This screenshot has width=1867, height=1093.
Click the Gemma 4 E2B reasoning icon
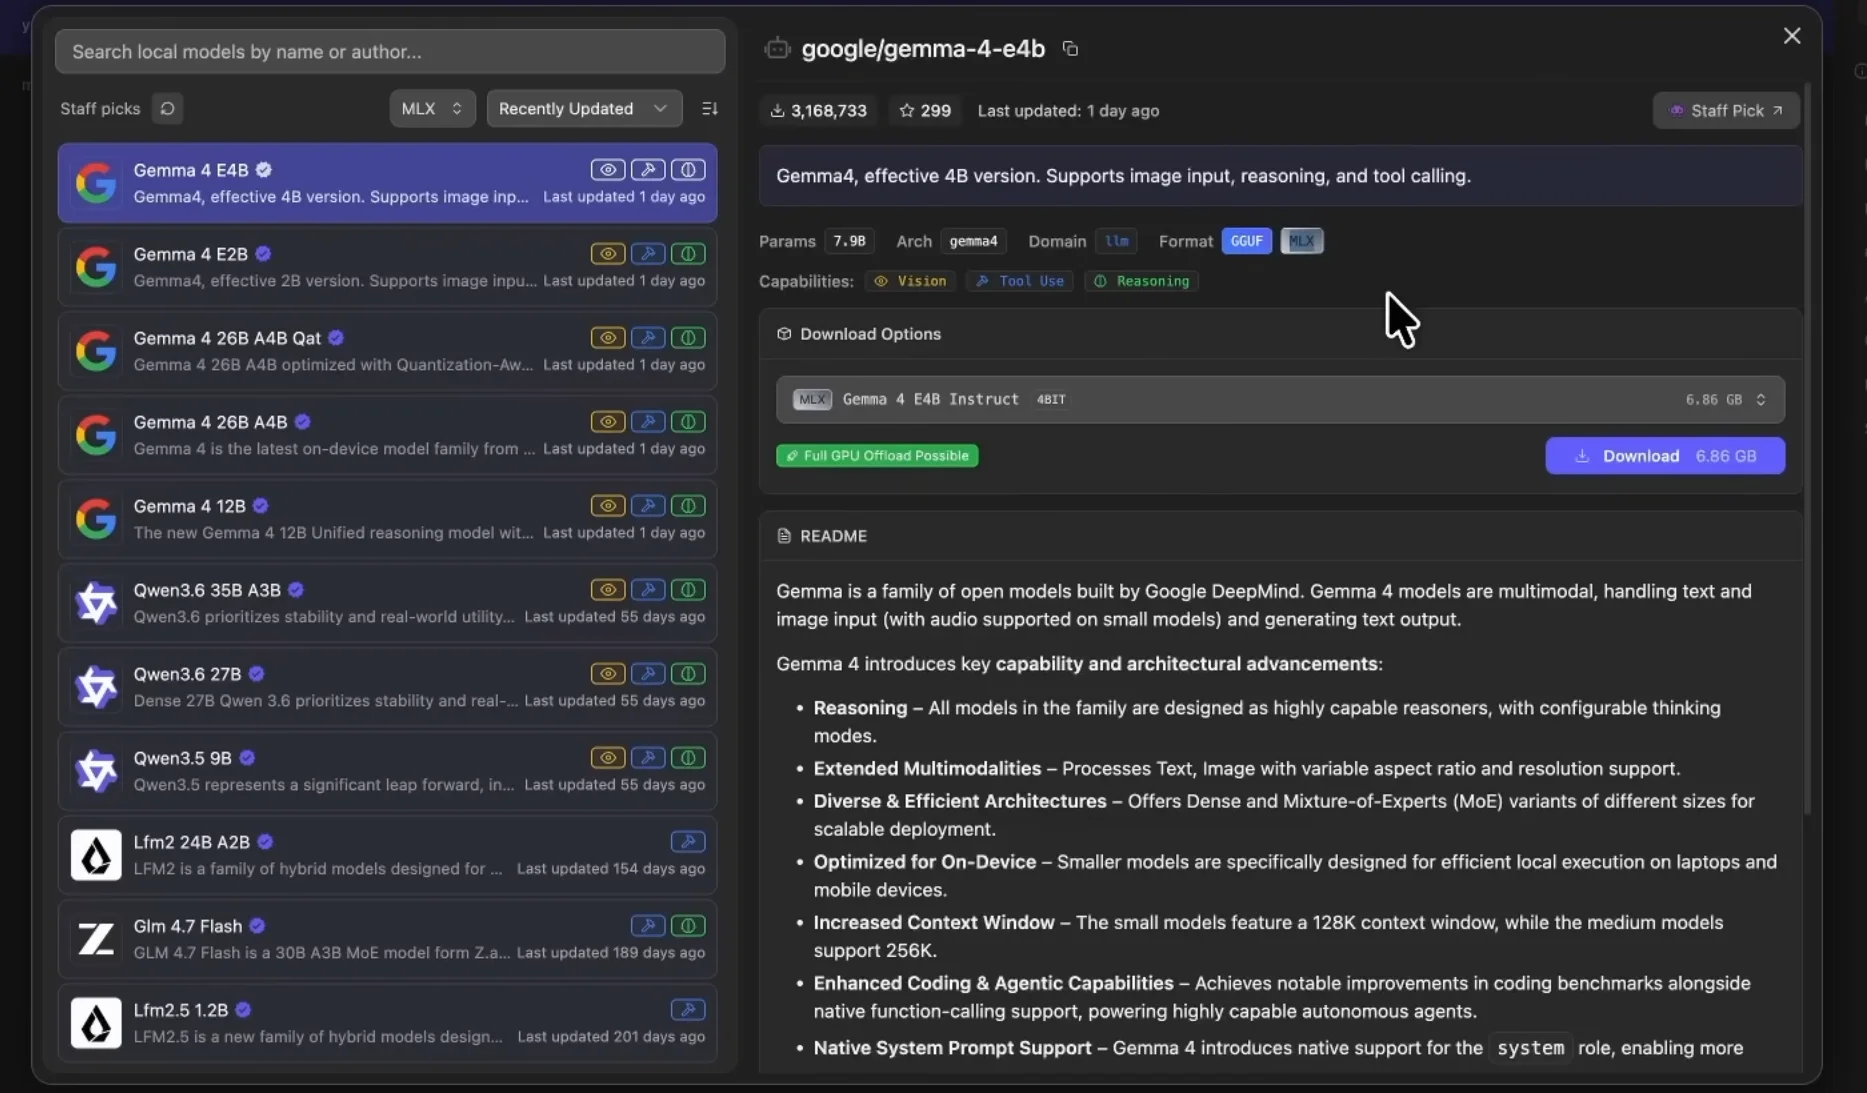click(688, 254)
